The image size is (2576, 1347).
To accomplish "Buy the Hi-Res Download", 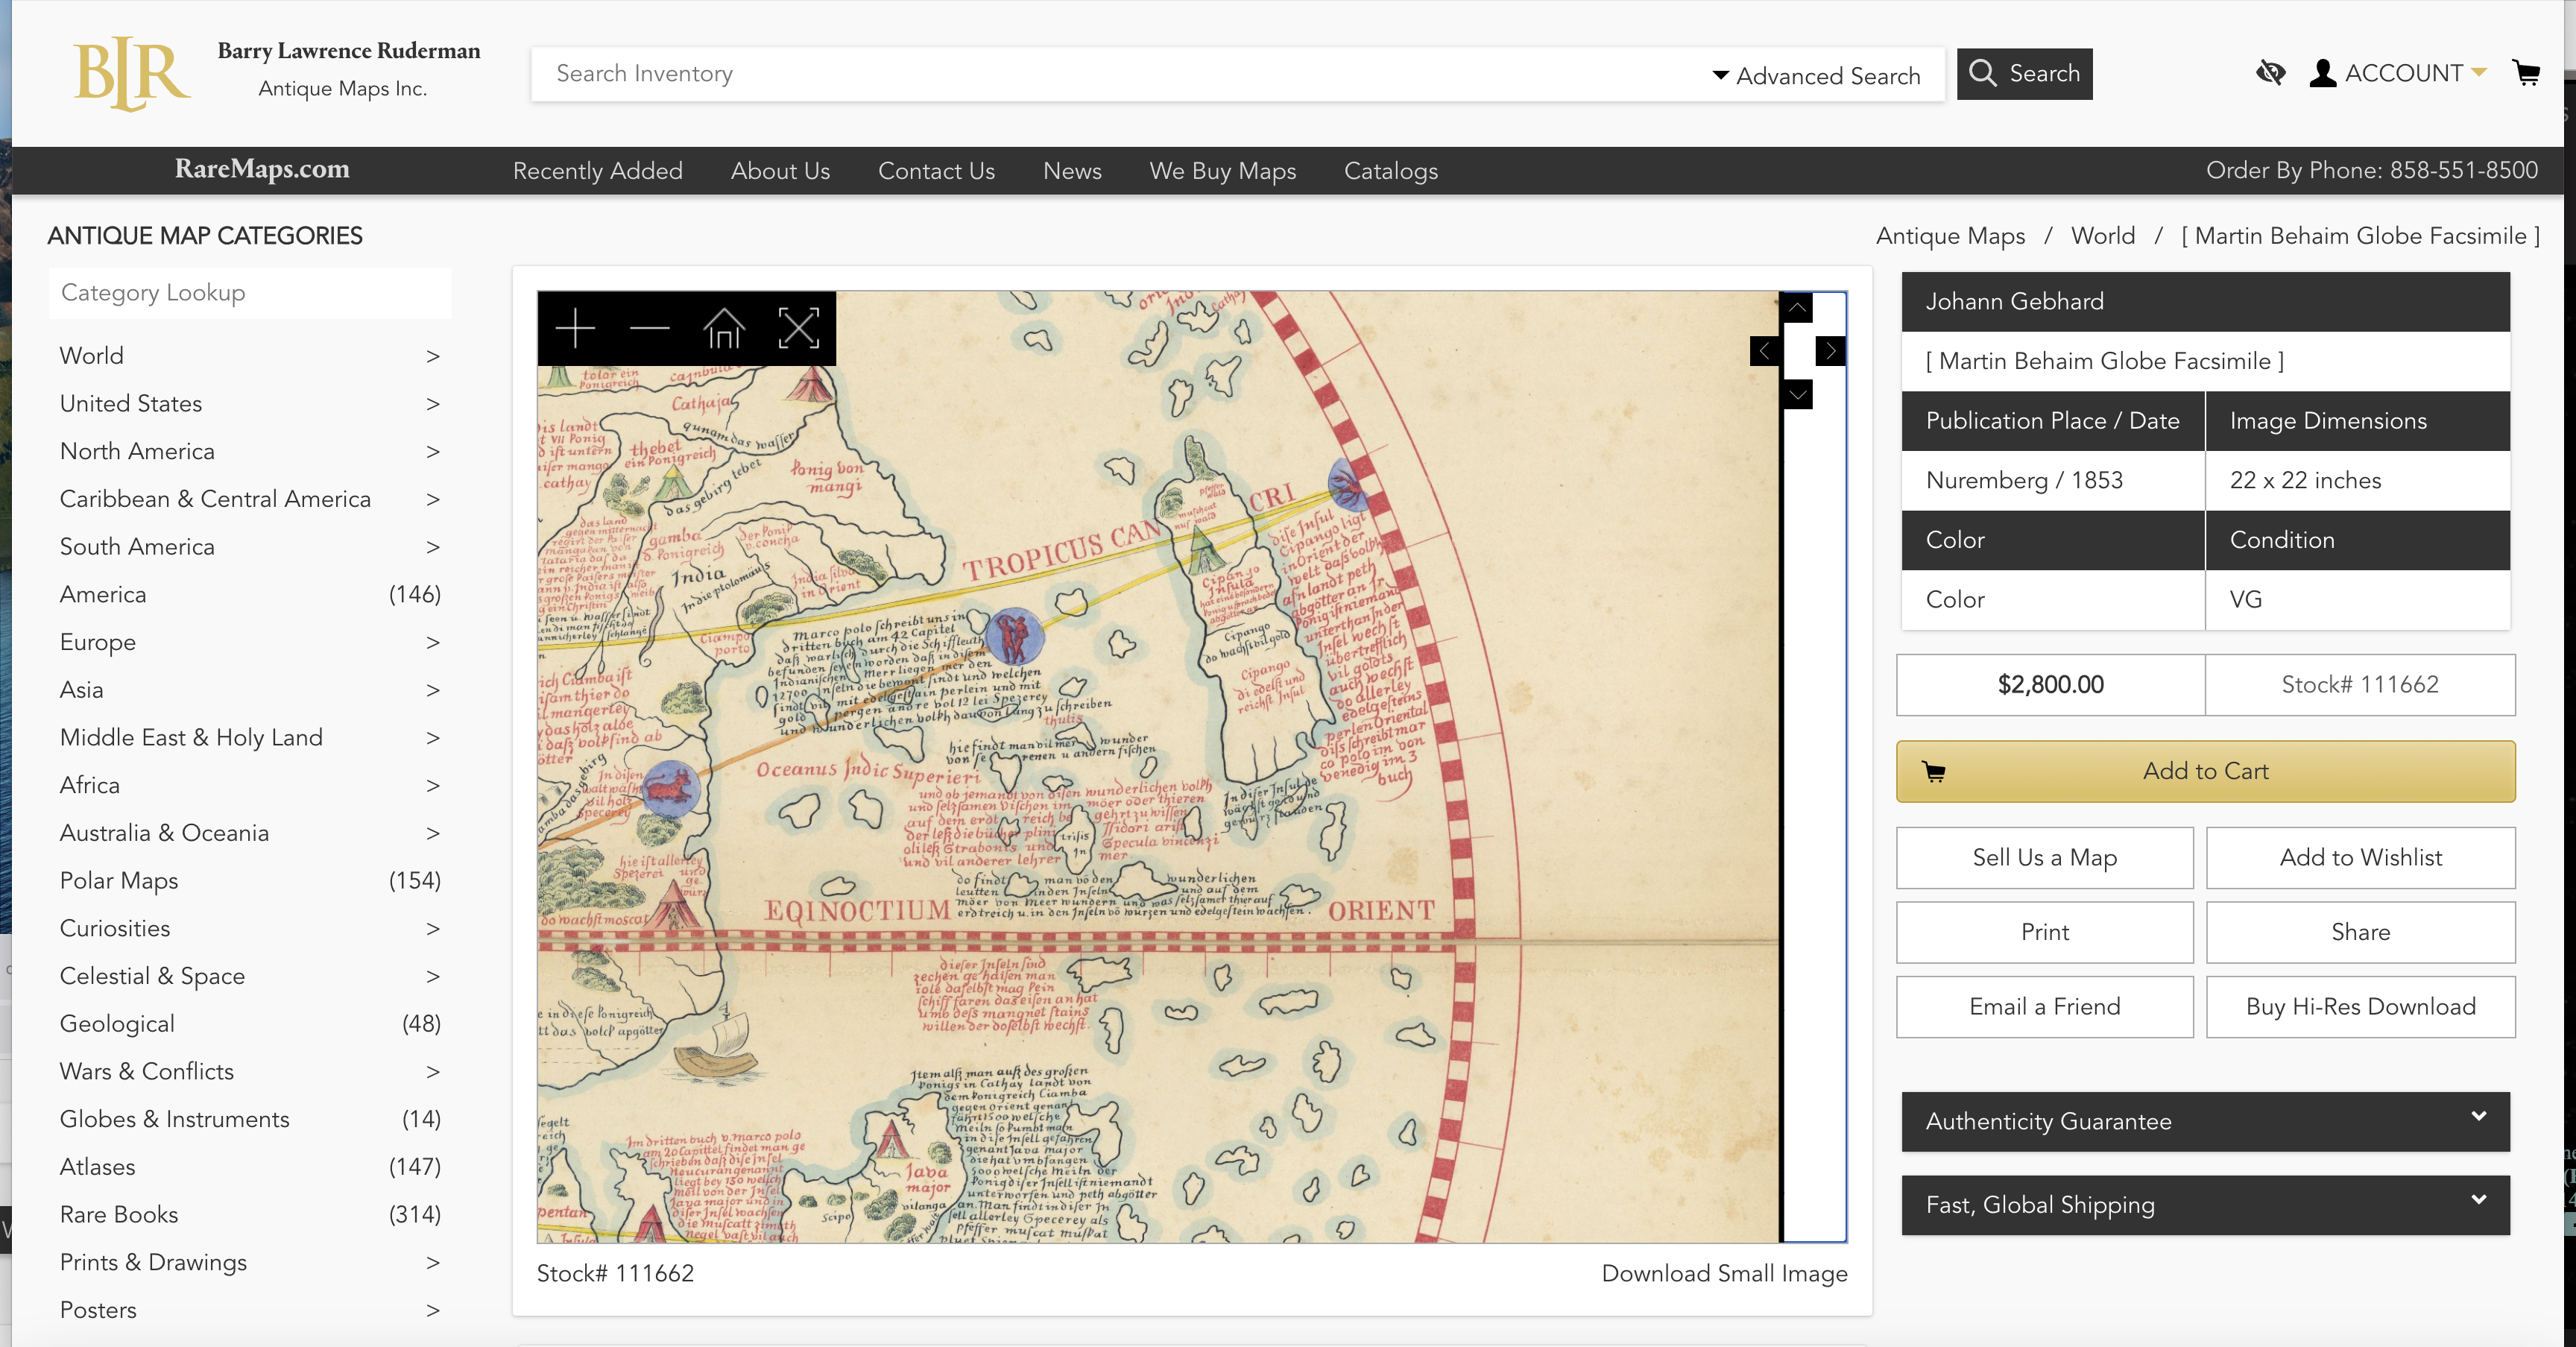I will tap(2360, 1007).
